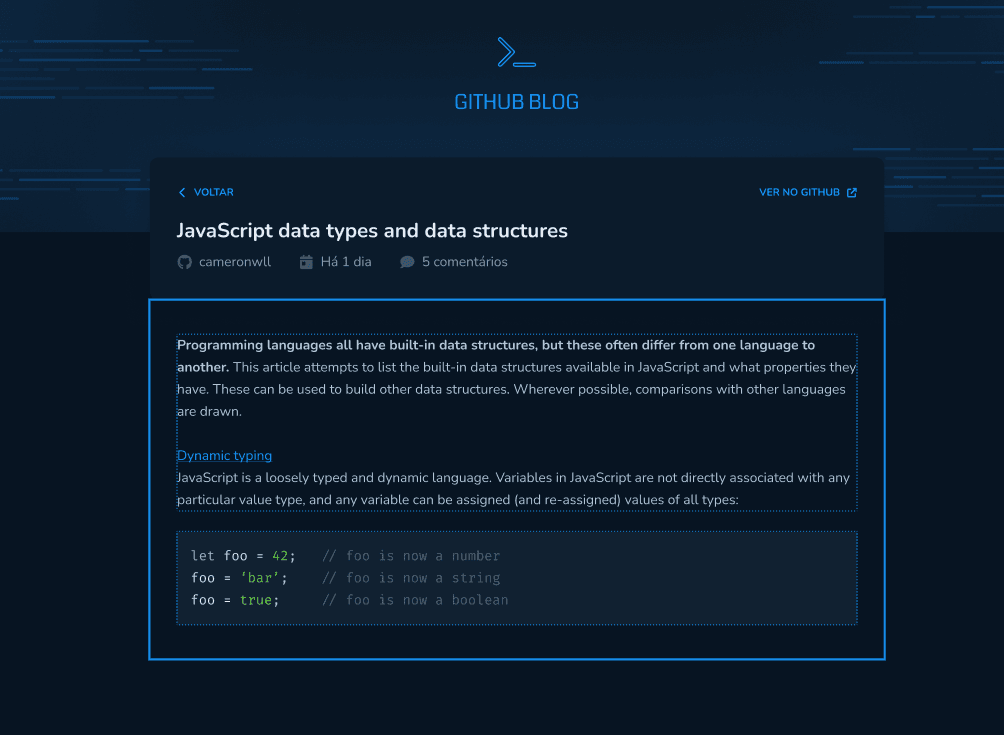Click the back chevron icon beside VOLTAR
1004x735 pixels.
[x=182, y=193]
